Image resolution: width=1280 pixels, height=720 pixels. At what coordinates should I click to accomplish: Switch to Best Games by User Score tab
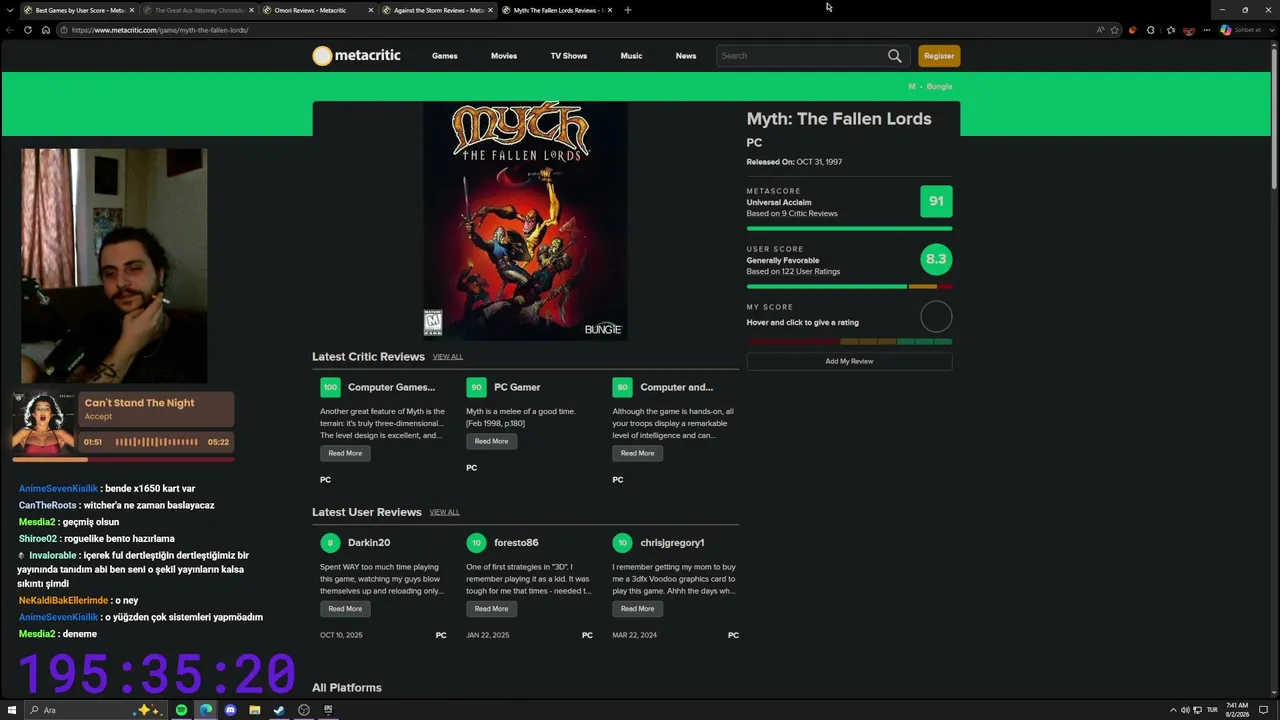click(80, 10)
